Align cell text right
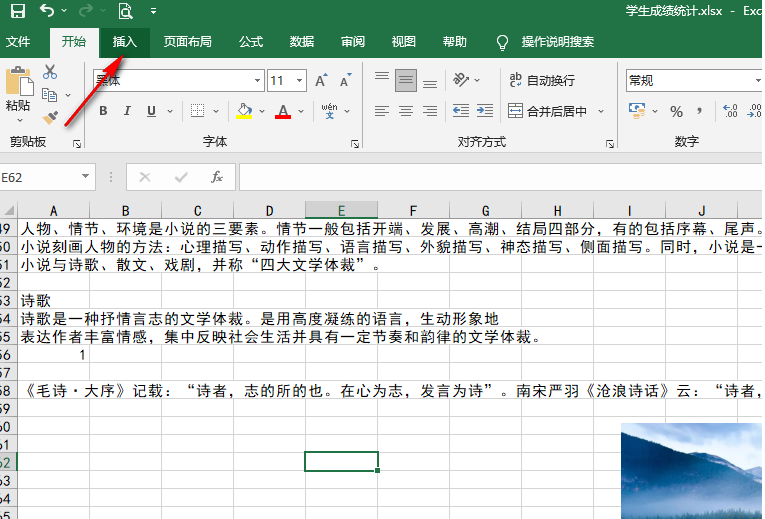765x519 pixels. pyautogui.click(x=430, y=111)
